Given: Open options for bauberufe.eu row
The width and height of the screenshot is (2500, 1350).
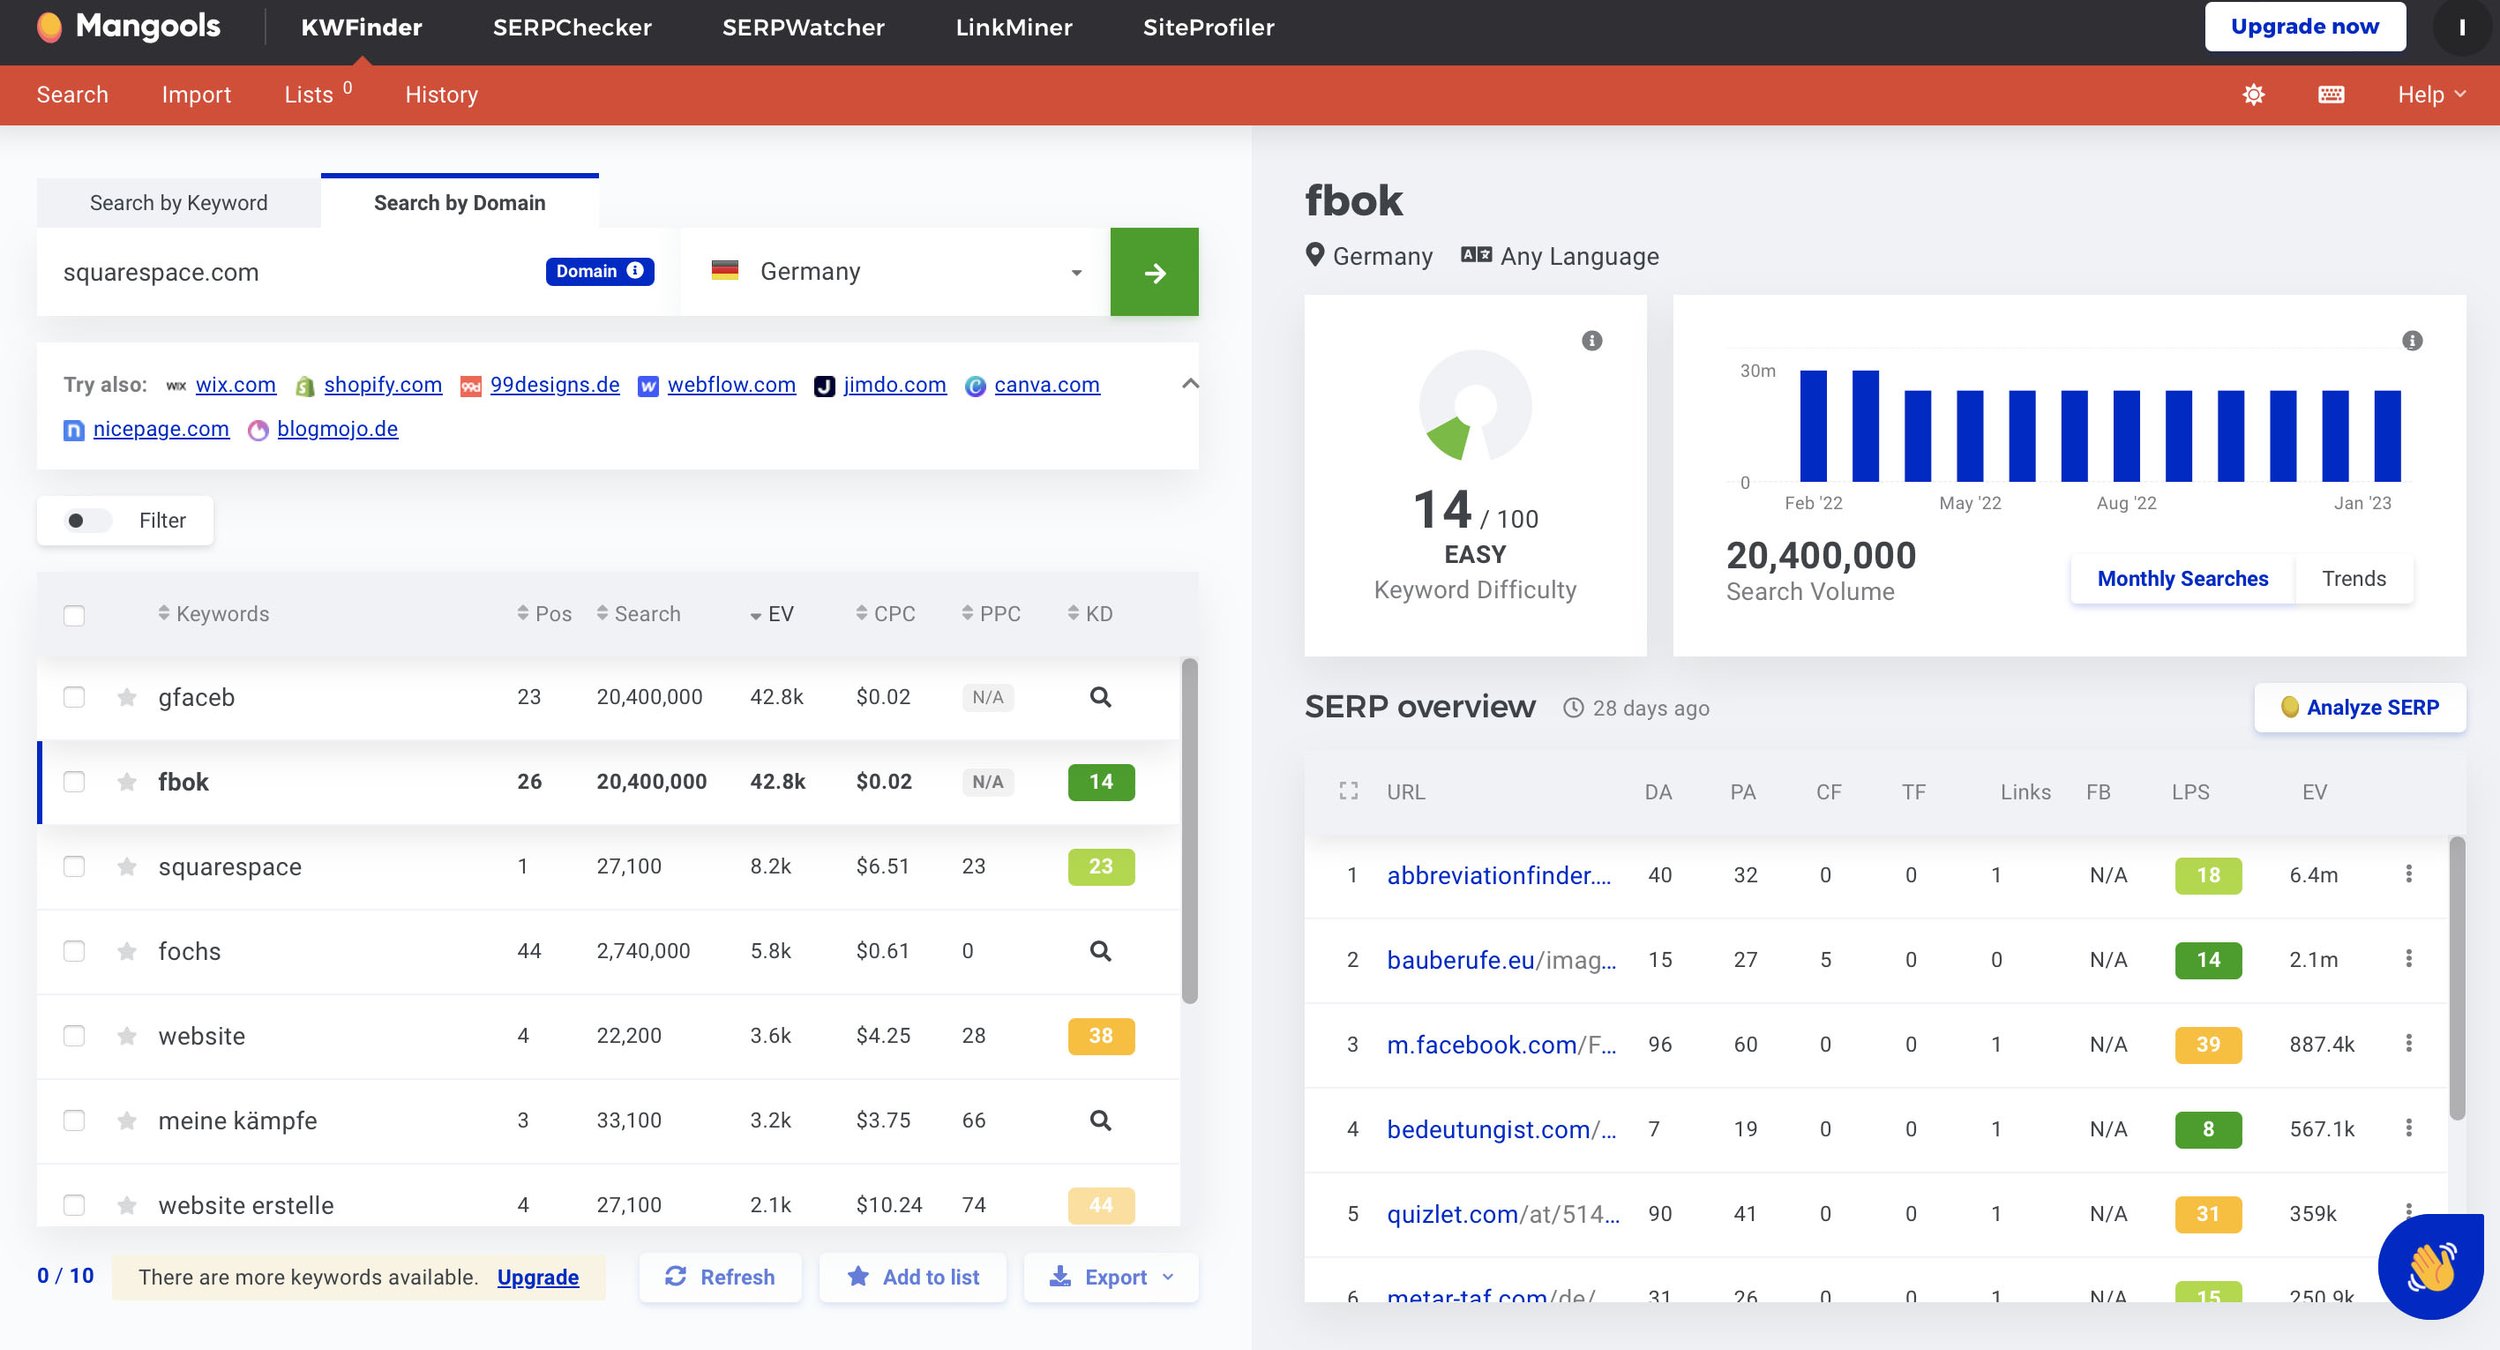Looking at the screenshot, I should pos(2408,959).
